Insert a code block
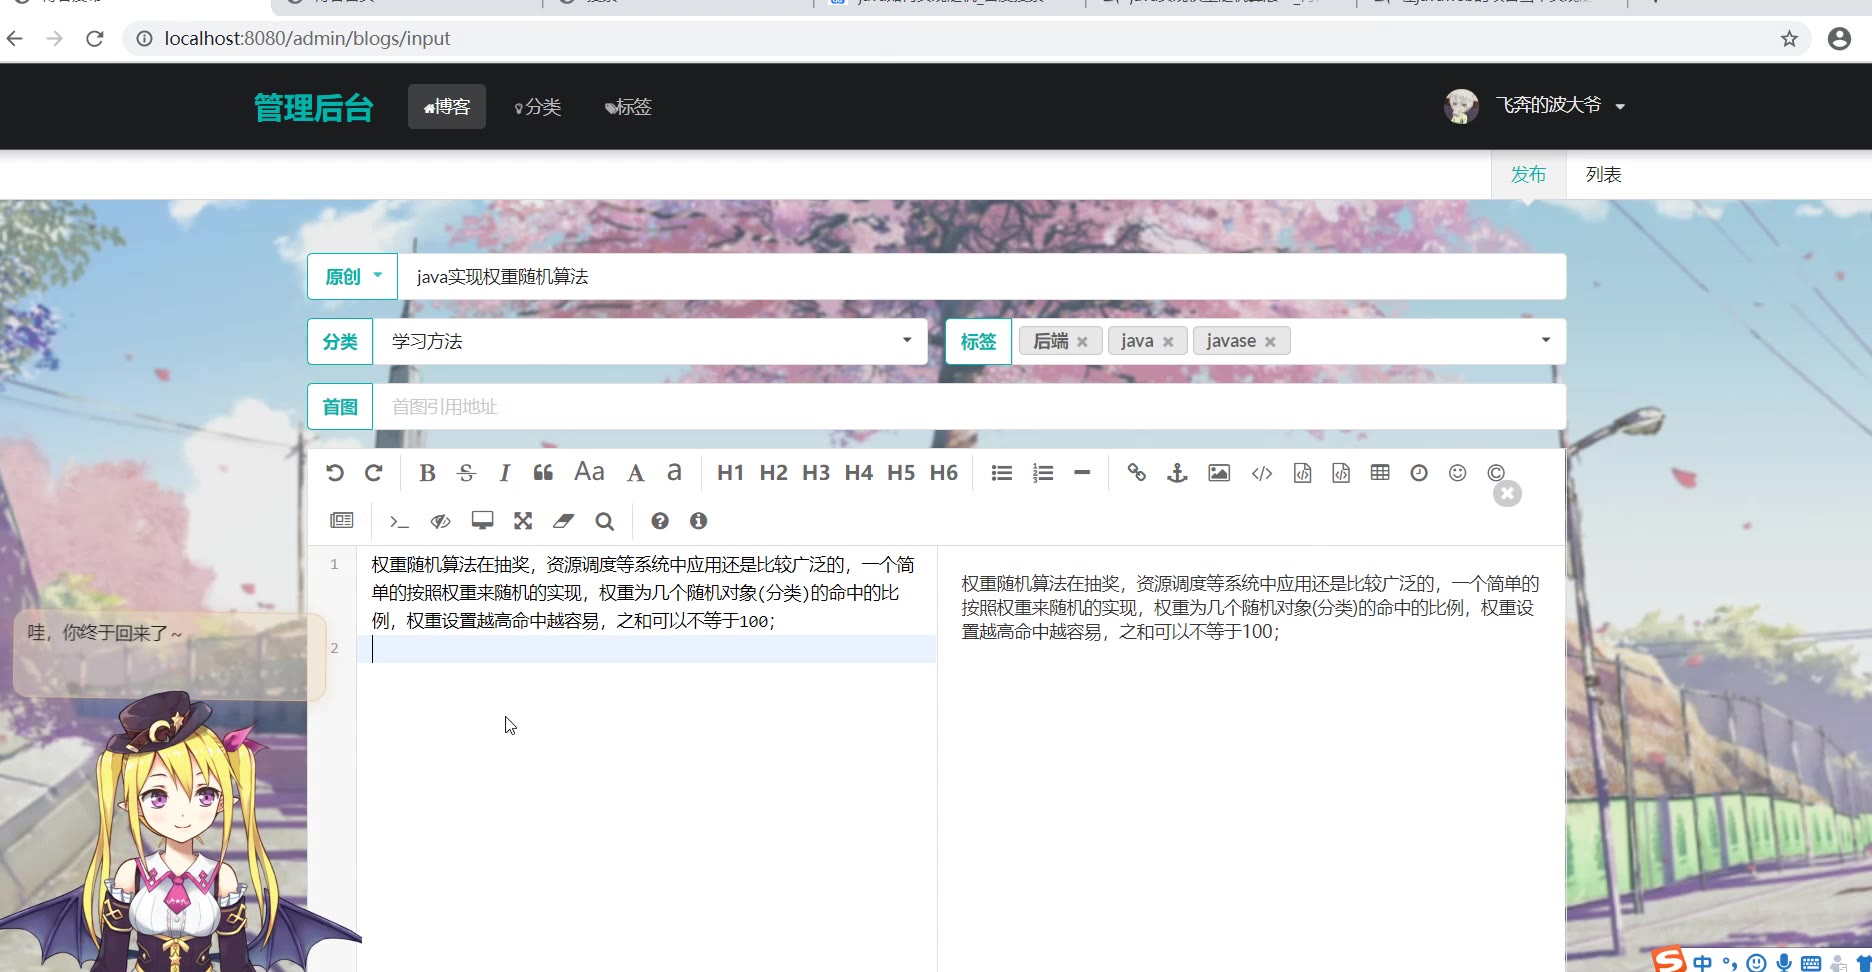The width and height of the screenshot is (1872, 972). click(1341, 473)
